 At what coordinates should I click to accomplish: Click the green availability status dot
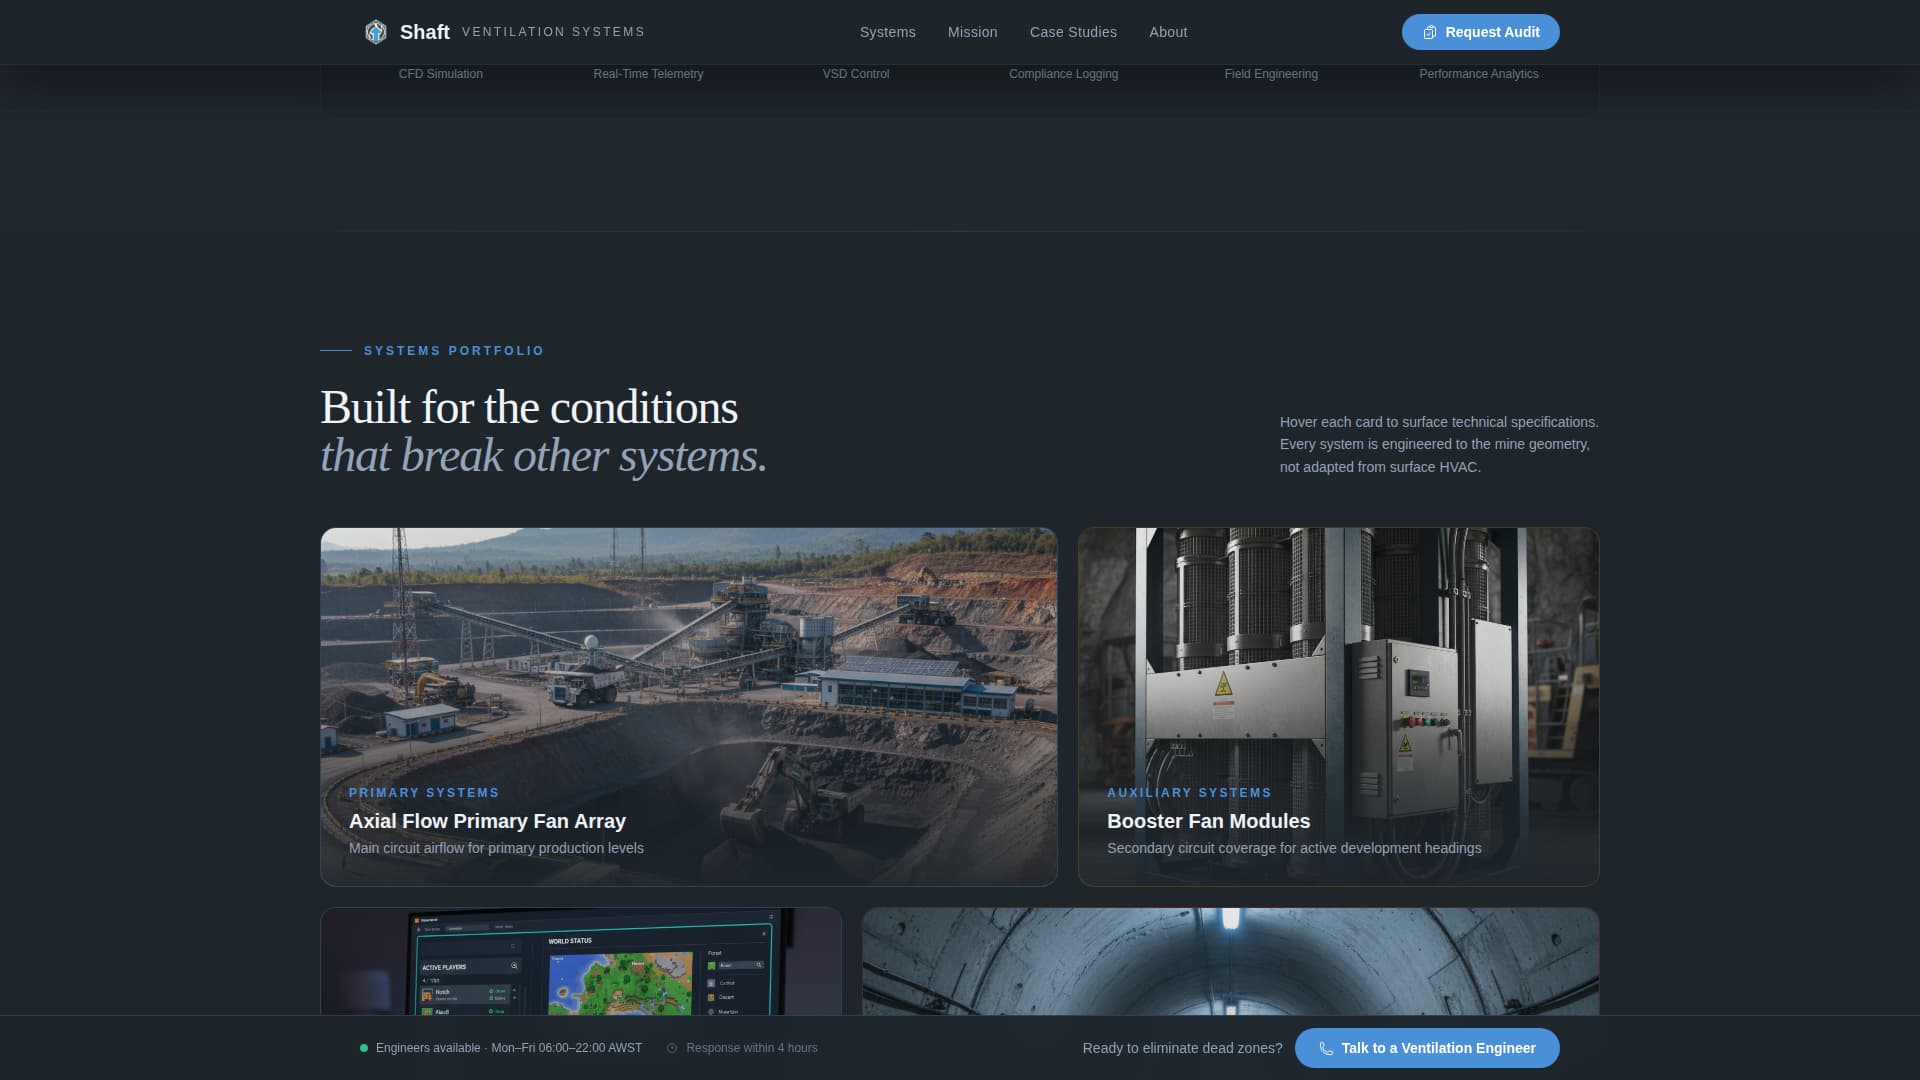pos(364,1048)
